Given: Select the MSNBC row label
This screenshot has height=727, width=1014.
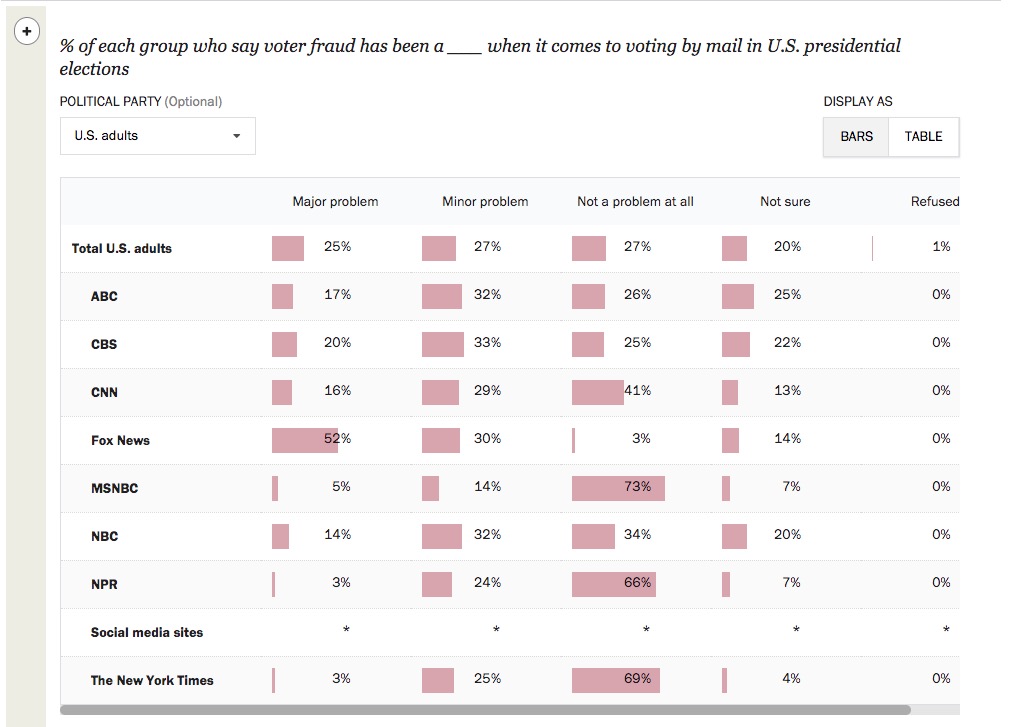Looking at the screenshot, I should point(114,489).
